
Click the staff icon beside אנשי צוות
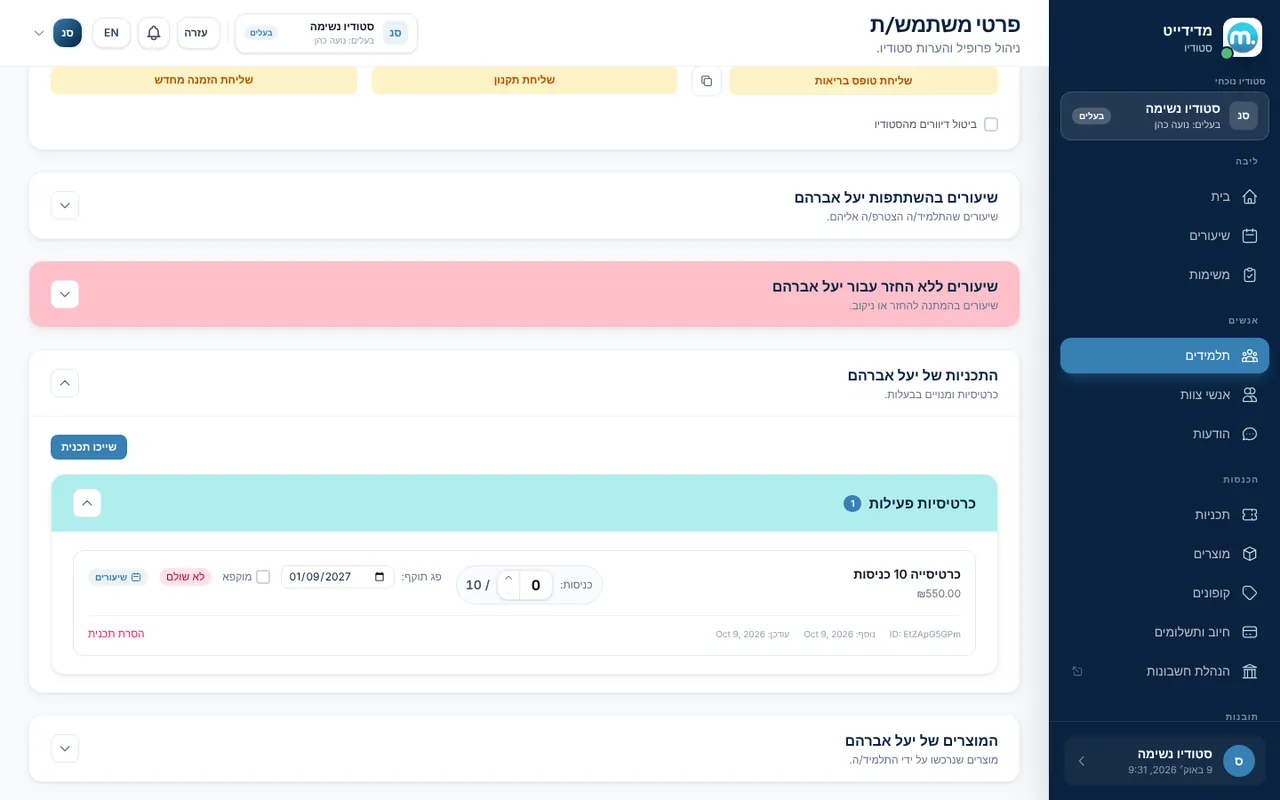tap(1249, 395)
